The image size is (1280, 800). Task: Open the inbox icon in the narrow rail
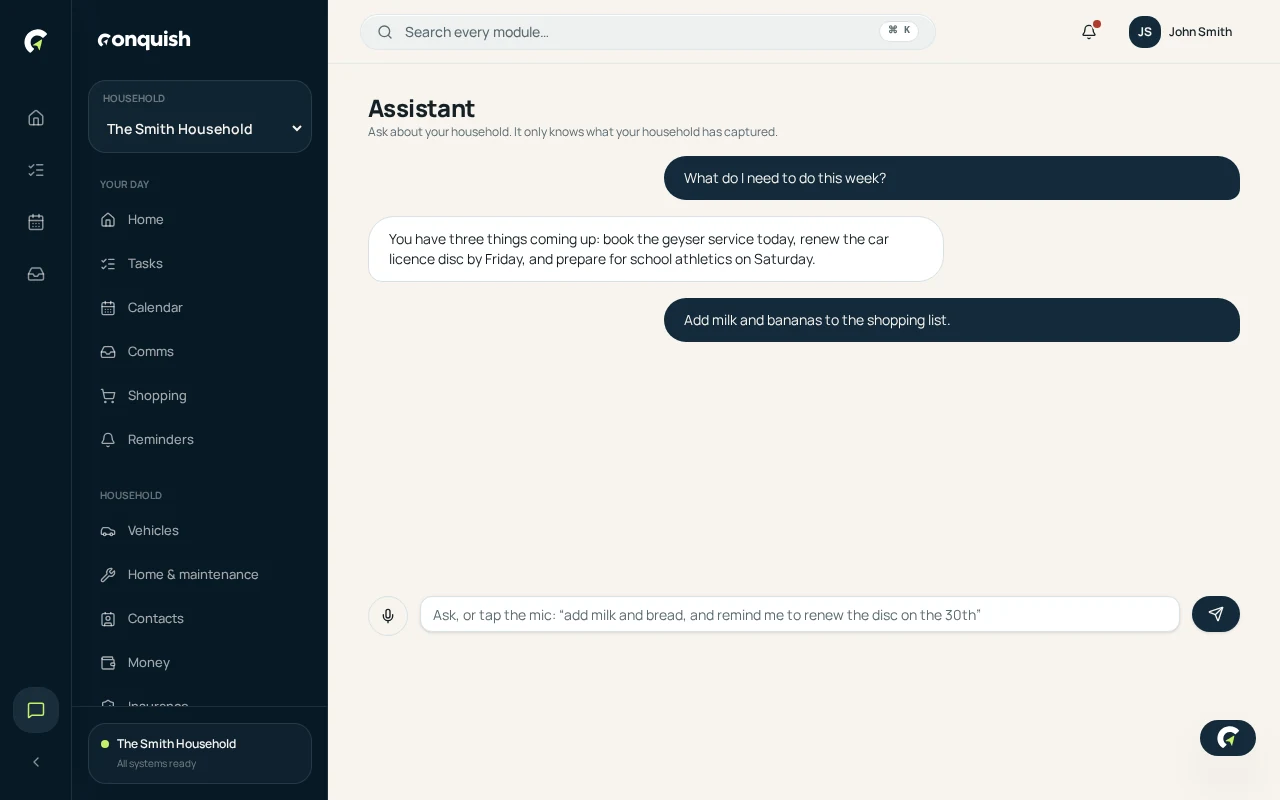(36, 274)
